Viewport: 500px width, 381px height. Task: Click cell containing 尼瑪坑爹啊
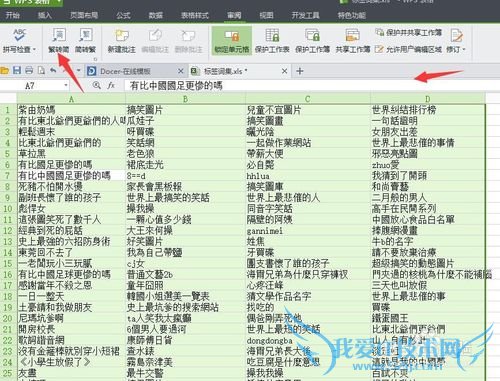[71, 318]
